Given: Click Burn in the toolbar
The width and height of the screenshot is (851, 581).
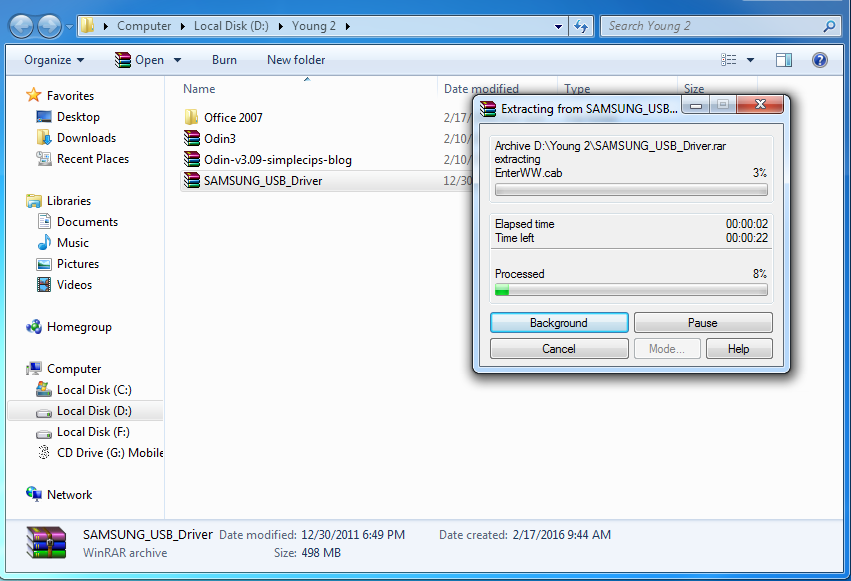Looking at the screenshot, I should 224,60.
